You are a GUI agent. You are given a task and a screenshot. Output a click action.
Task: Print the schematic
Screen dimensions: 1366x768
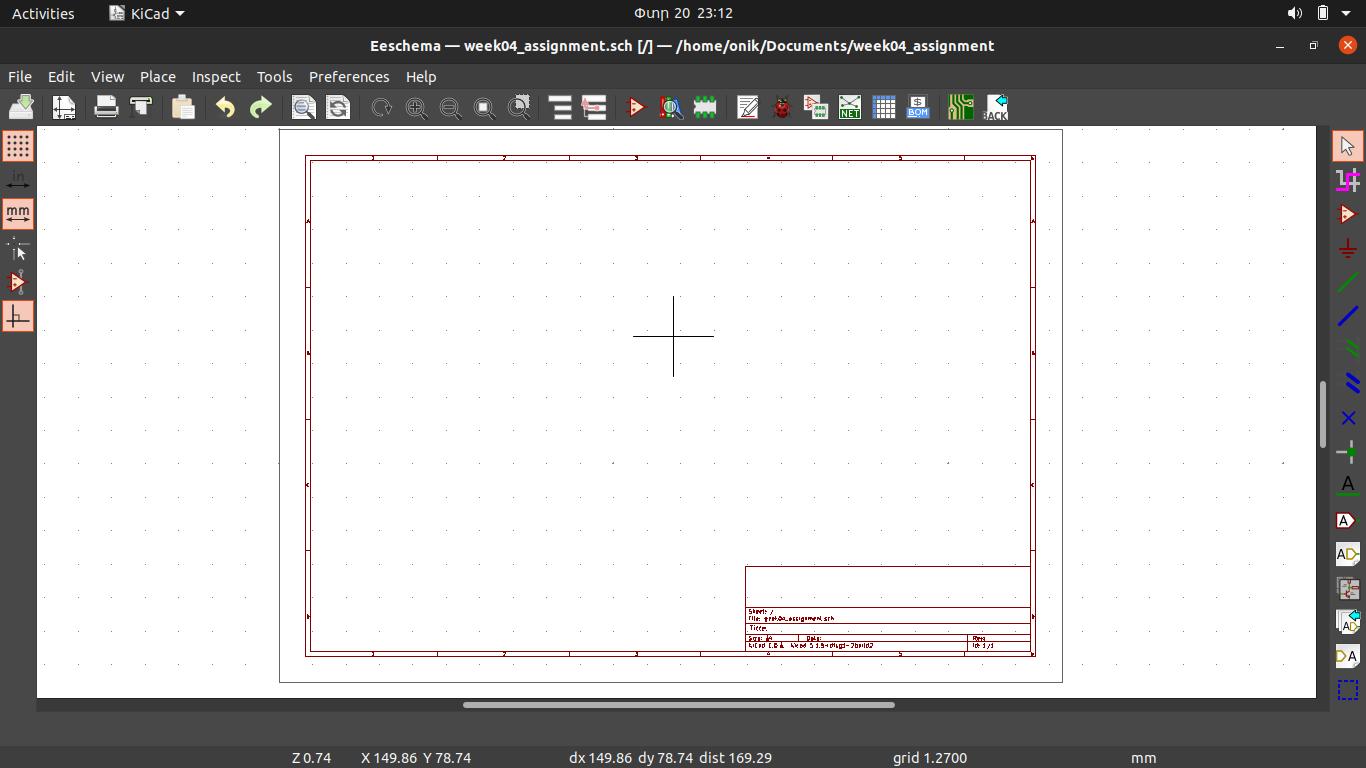(106, 107)
